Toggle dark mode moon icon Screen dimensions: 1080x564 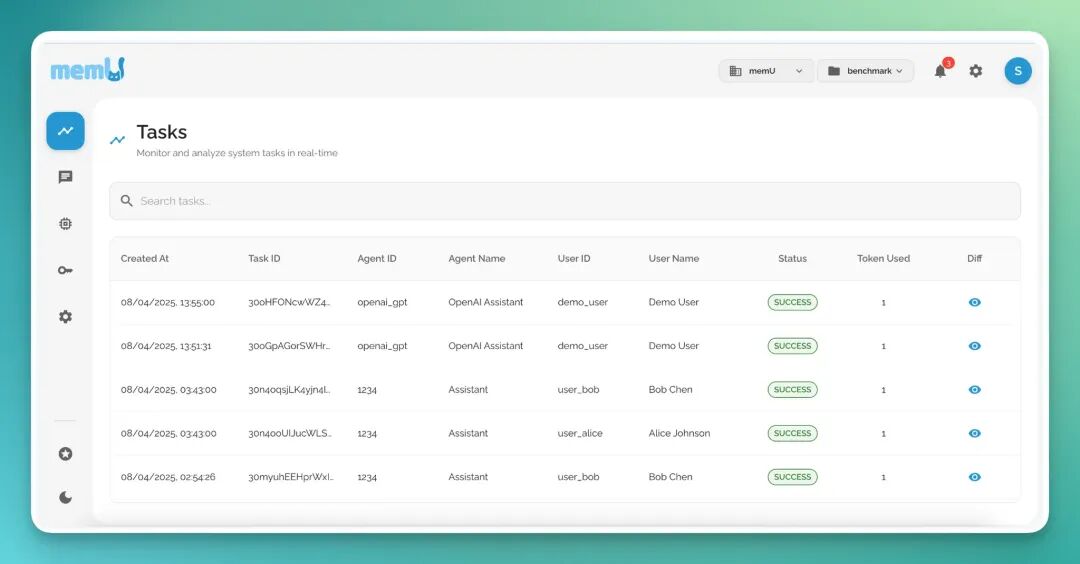pyautogui.click(x=65, y=497)
